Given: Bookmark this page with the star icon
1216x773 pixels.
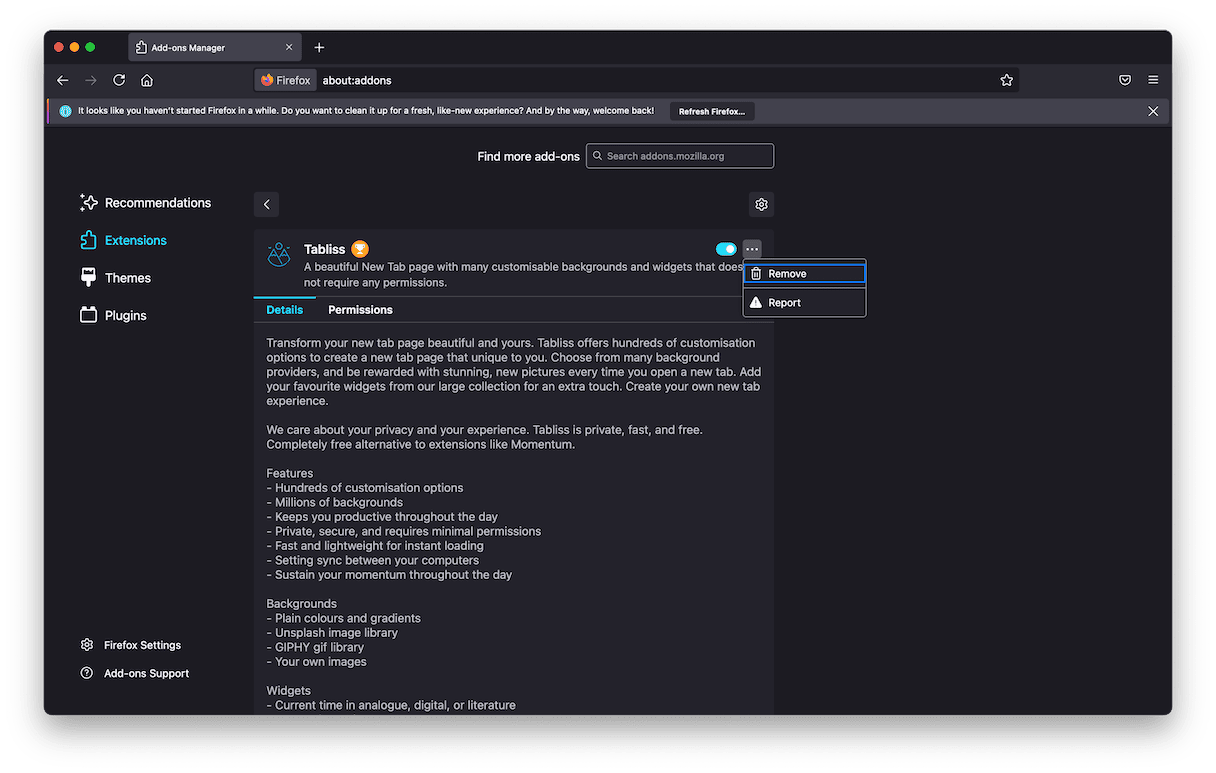Looking at the screenshot, I should click(x=1007, y=80).
